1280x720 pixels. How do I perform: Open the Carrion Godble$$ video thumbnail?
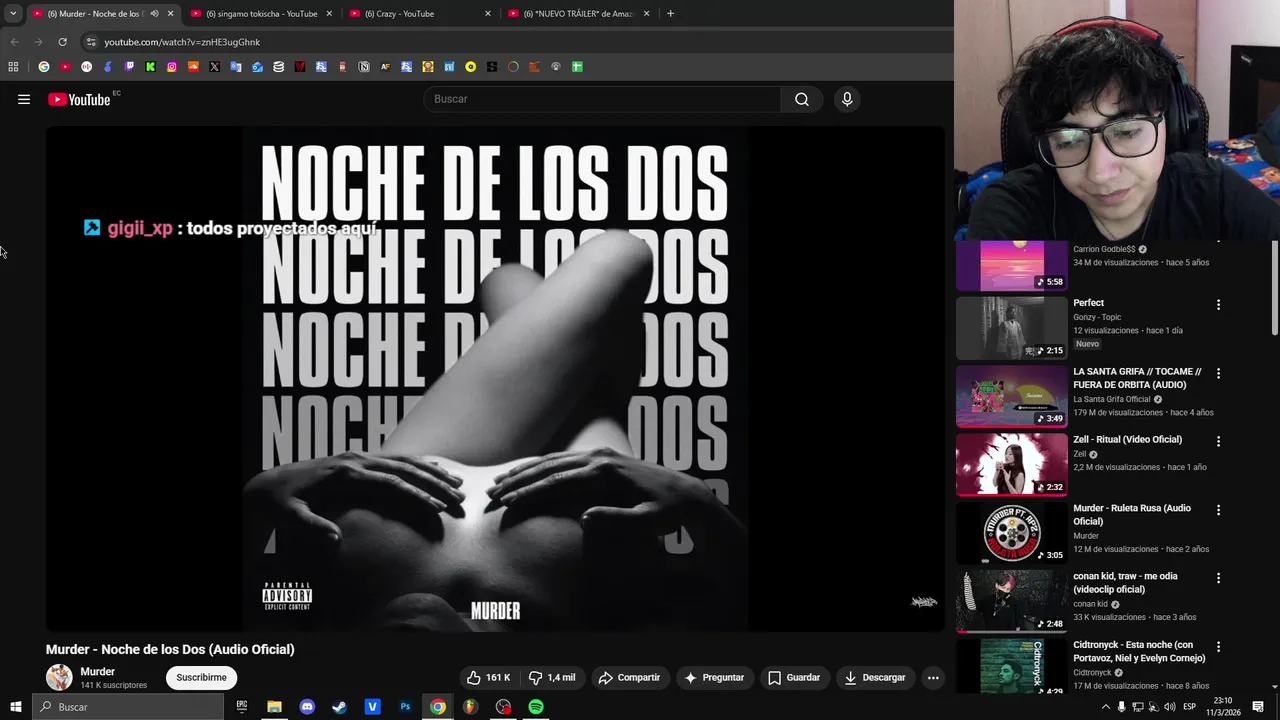(x=1011, y=265)
